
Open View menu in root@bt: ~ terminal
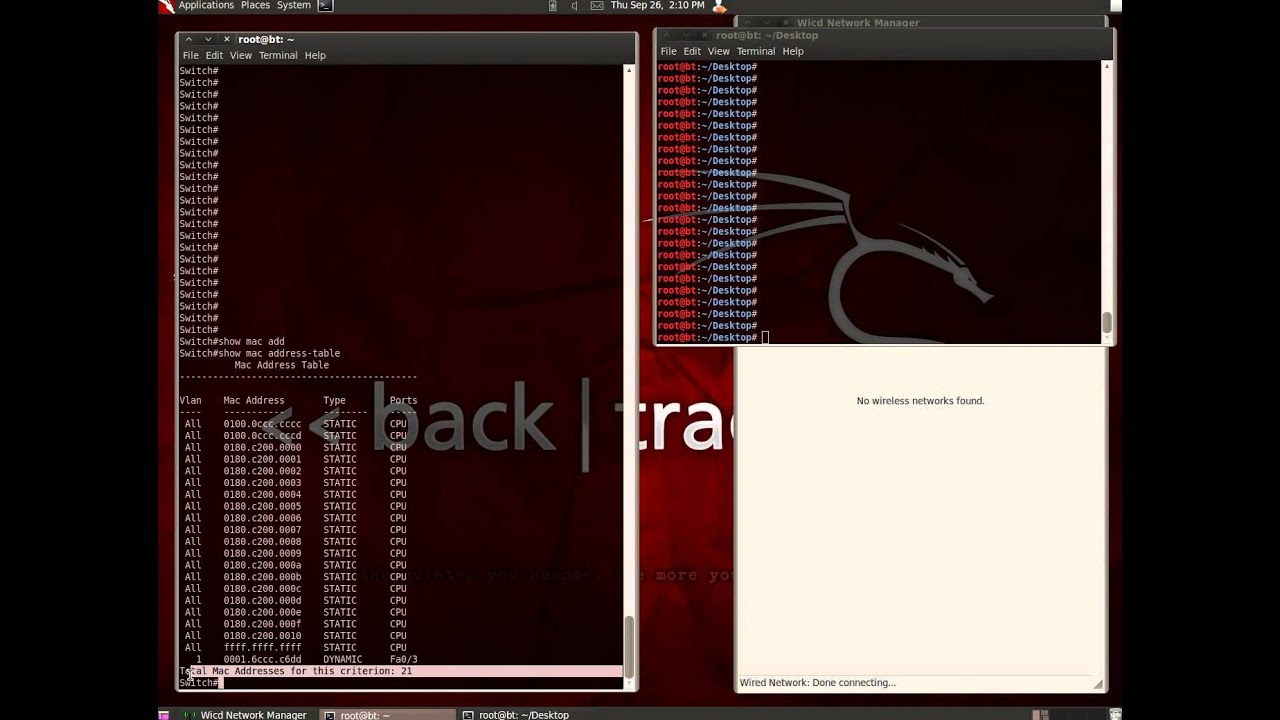pyautogui.click(x=241, y=56)
